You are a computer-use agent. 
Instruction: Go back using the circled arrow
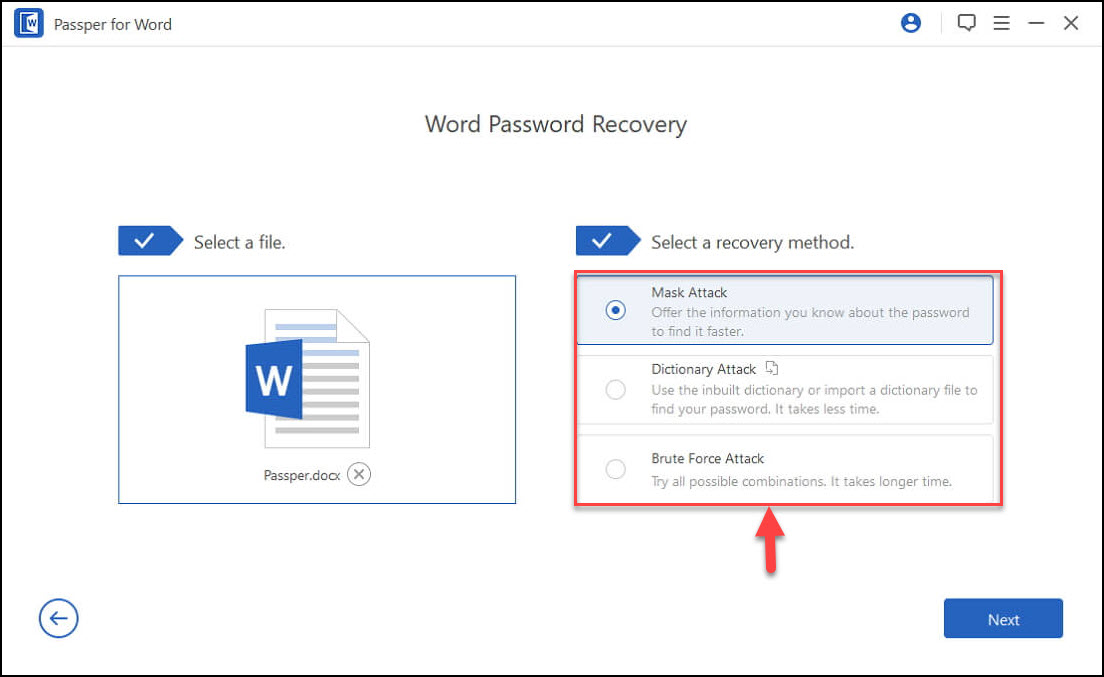click(58, 619)
